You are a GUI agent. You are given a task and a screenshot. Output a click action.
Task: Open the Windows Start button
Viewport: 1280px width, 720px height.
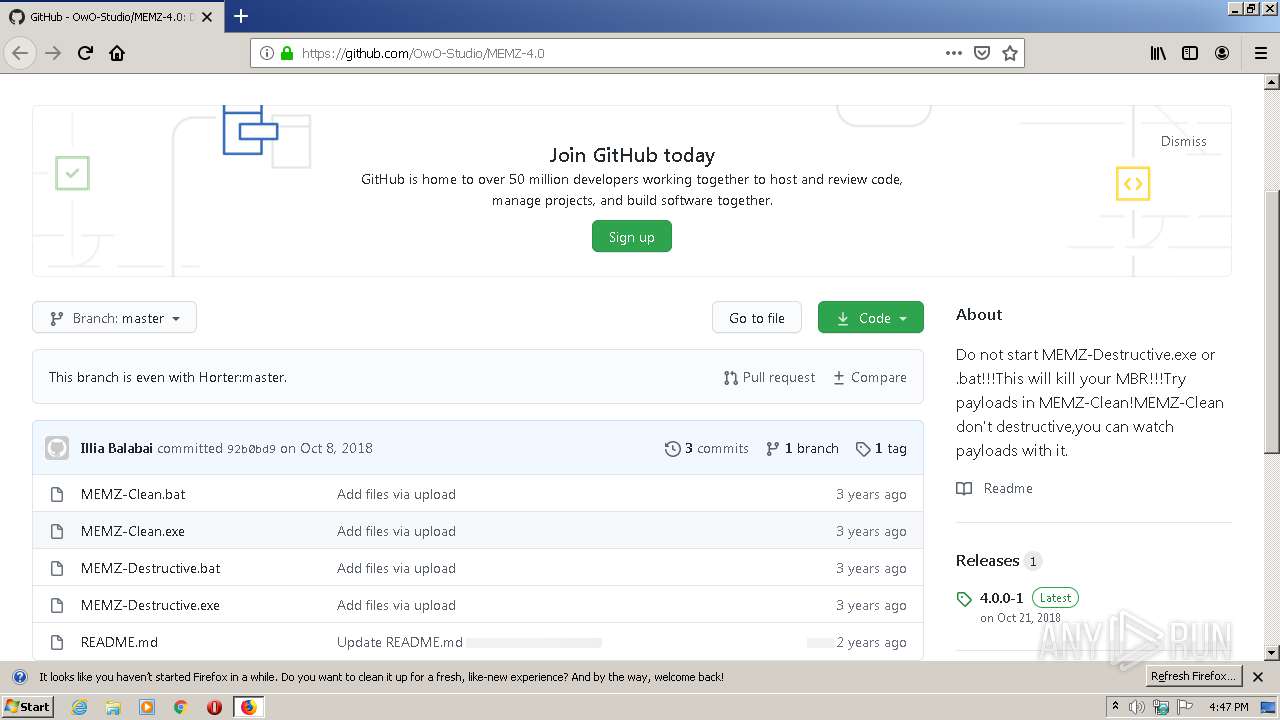pyautogui.click(x=27, y=706)
